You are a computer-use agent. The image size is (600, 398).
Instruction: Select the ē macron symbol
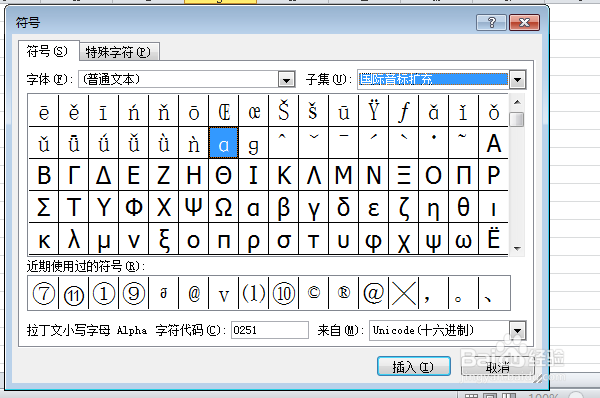tap(43, 111)
